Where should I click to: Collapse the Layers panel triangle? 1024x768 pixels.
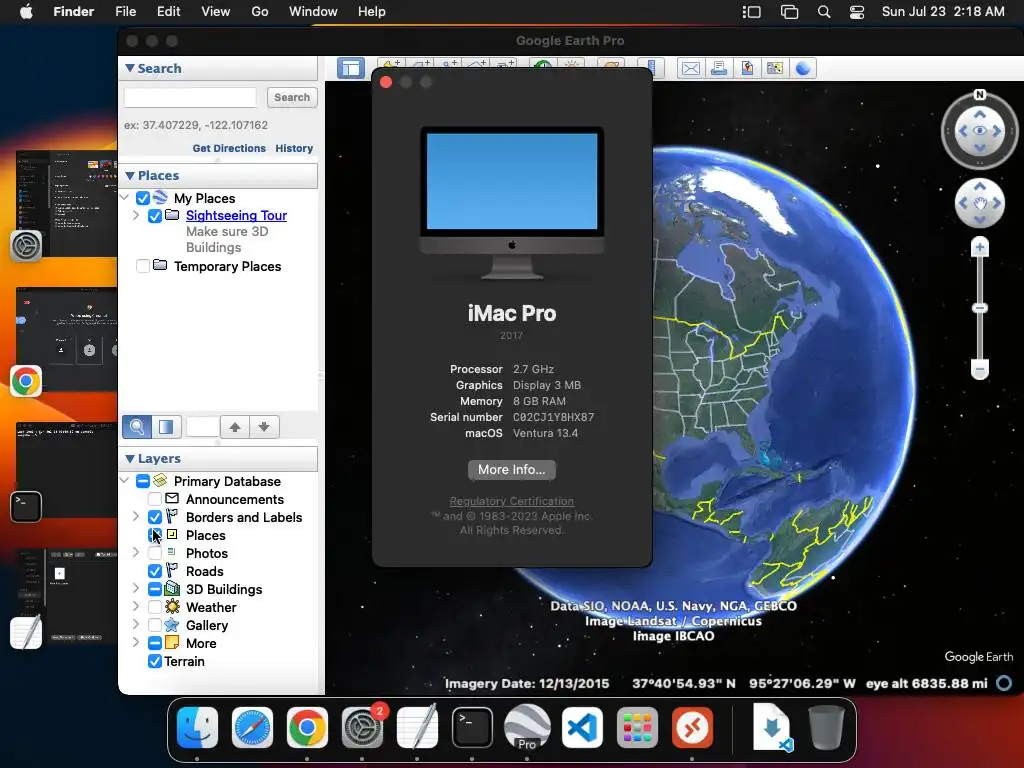[x=129, y=458]
